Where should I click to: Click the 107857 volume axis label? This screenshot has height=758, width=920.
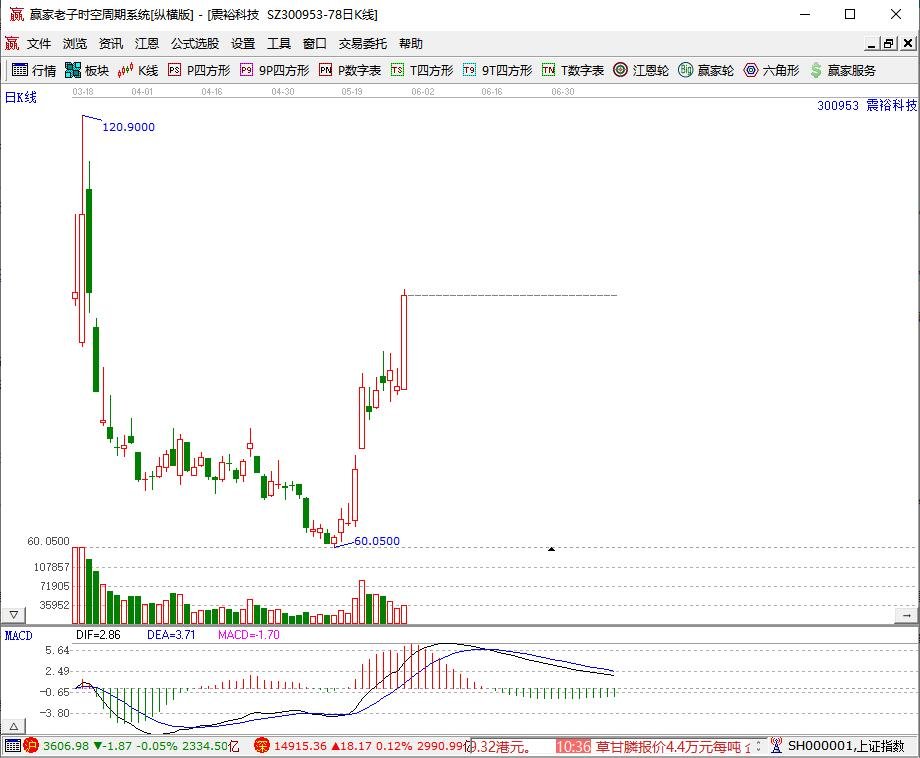pyautogui.click(x=52, y=567)
